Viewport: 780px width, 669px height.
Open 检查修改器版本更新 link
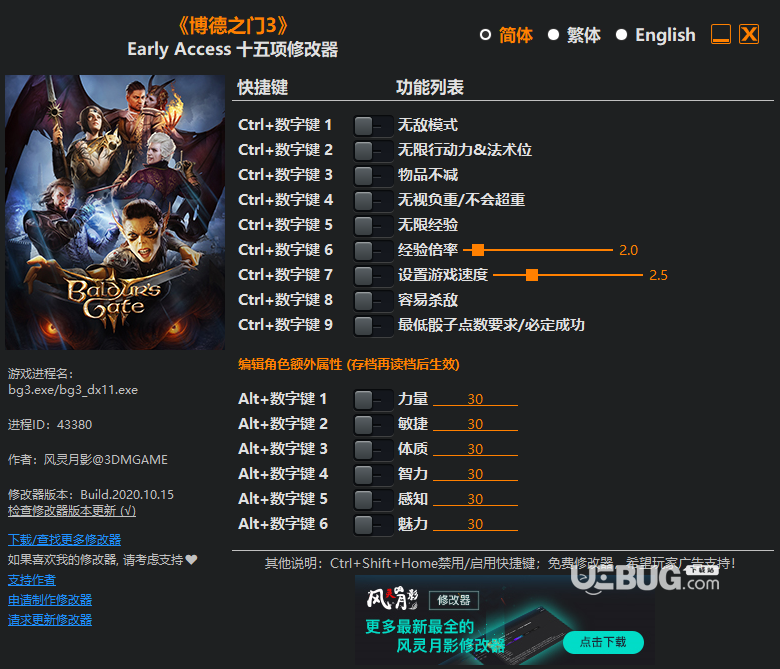72,511
